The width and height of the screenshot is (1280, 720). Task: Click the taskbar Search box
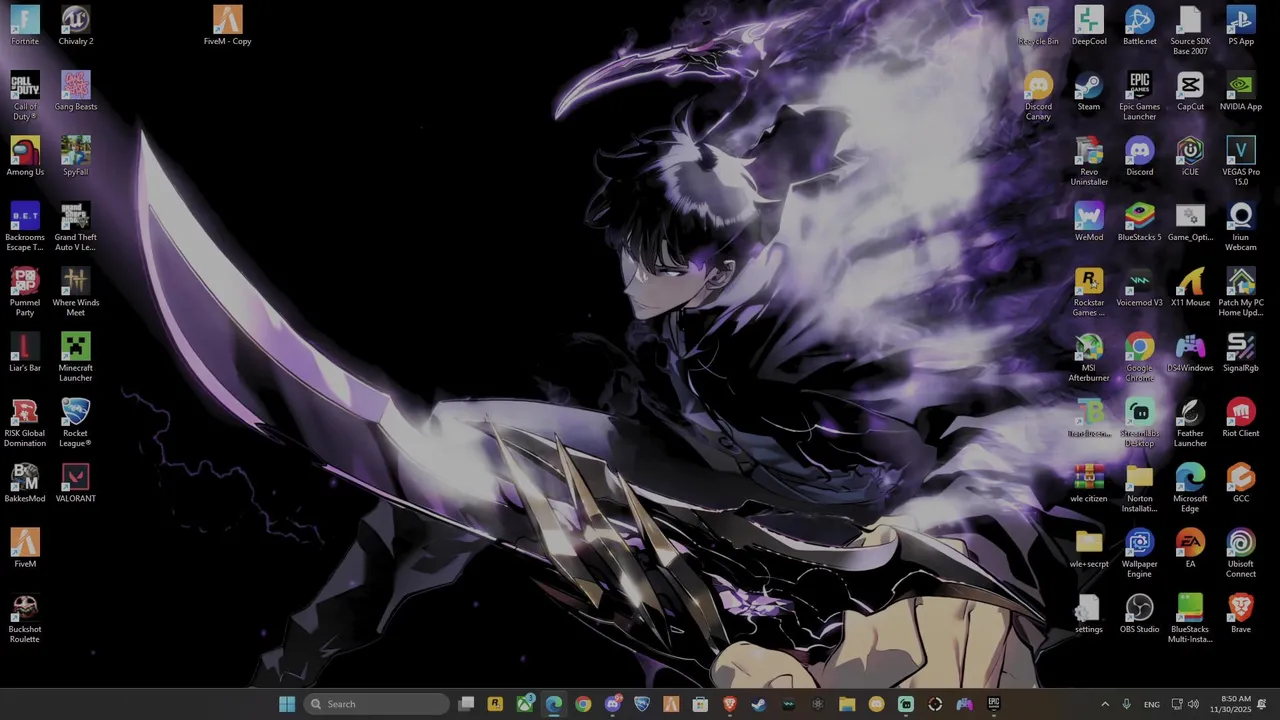pos(376,704)
